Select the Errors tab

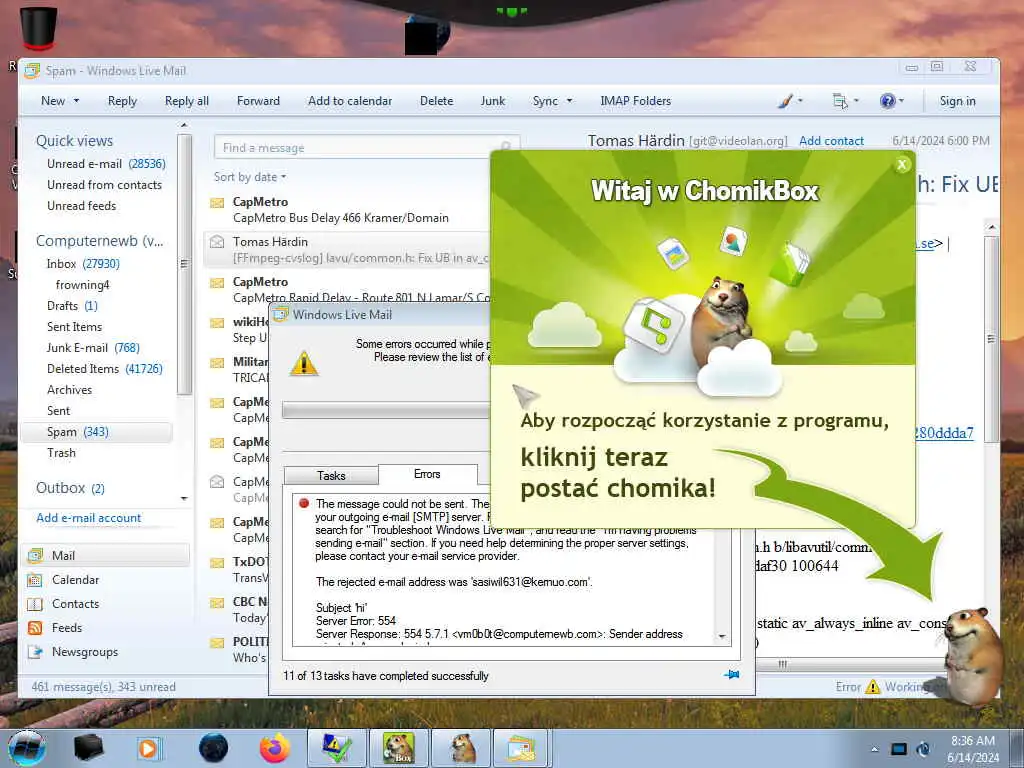coord(427,474)
